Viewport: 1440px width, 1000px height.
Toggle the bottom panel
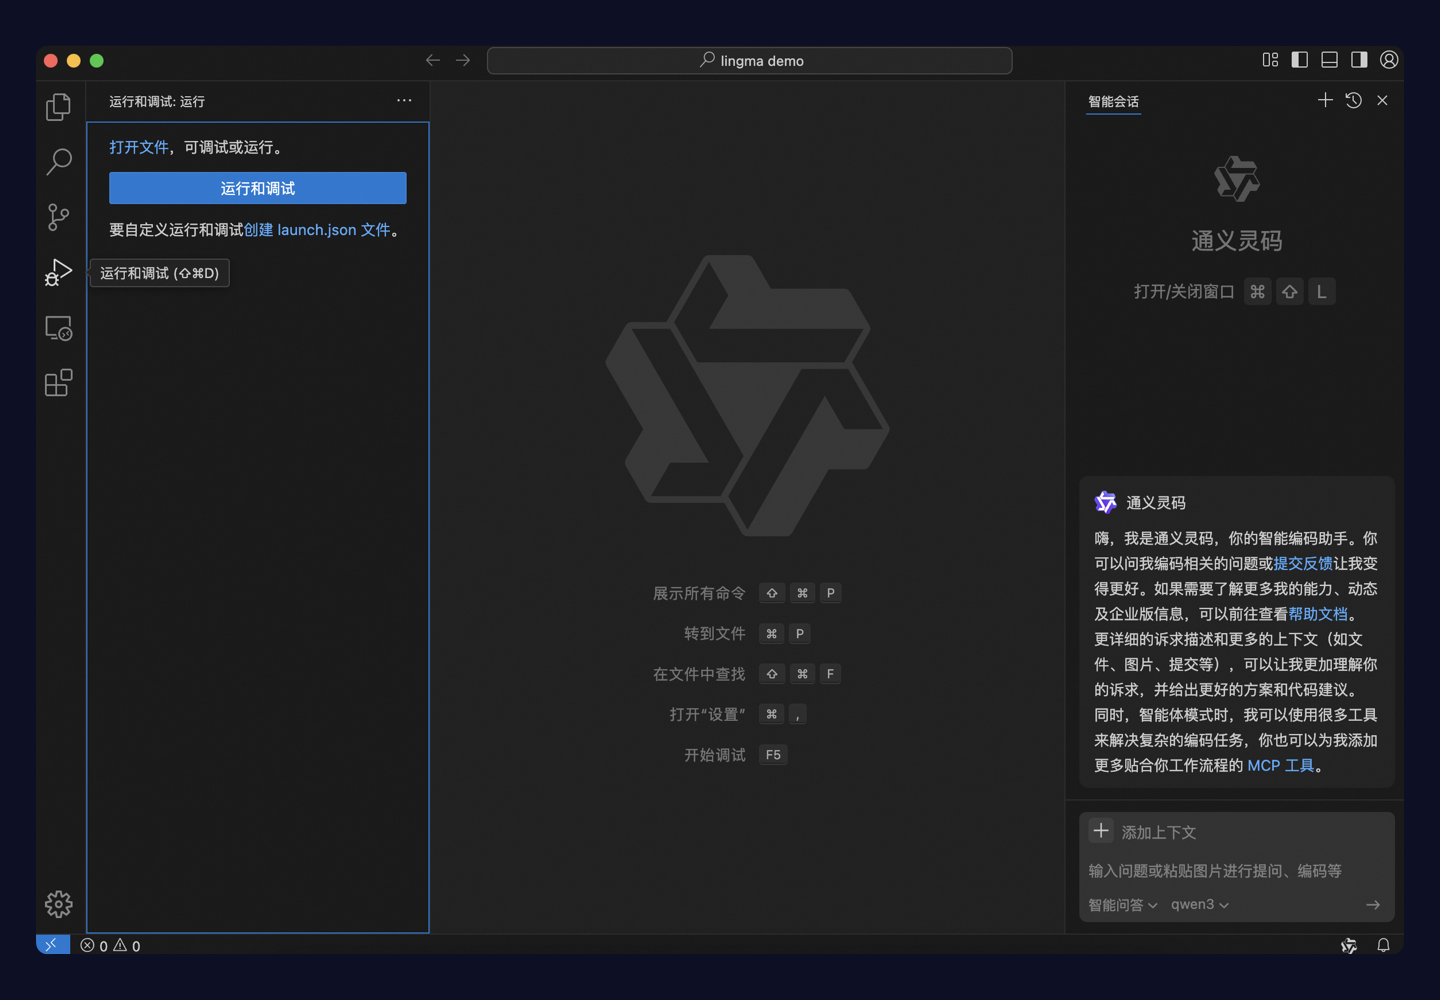click(1329, 60)
